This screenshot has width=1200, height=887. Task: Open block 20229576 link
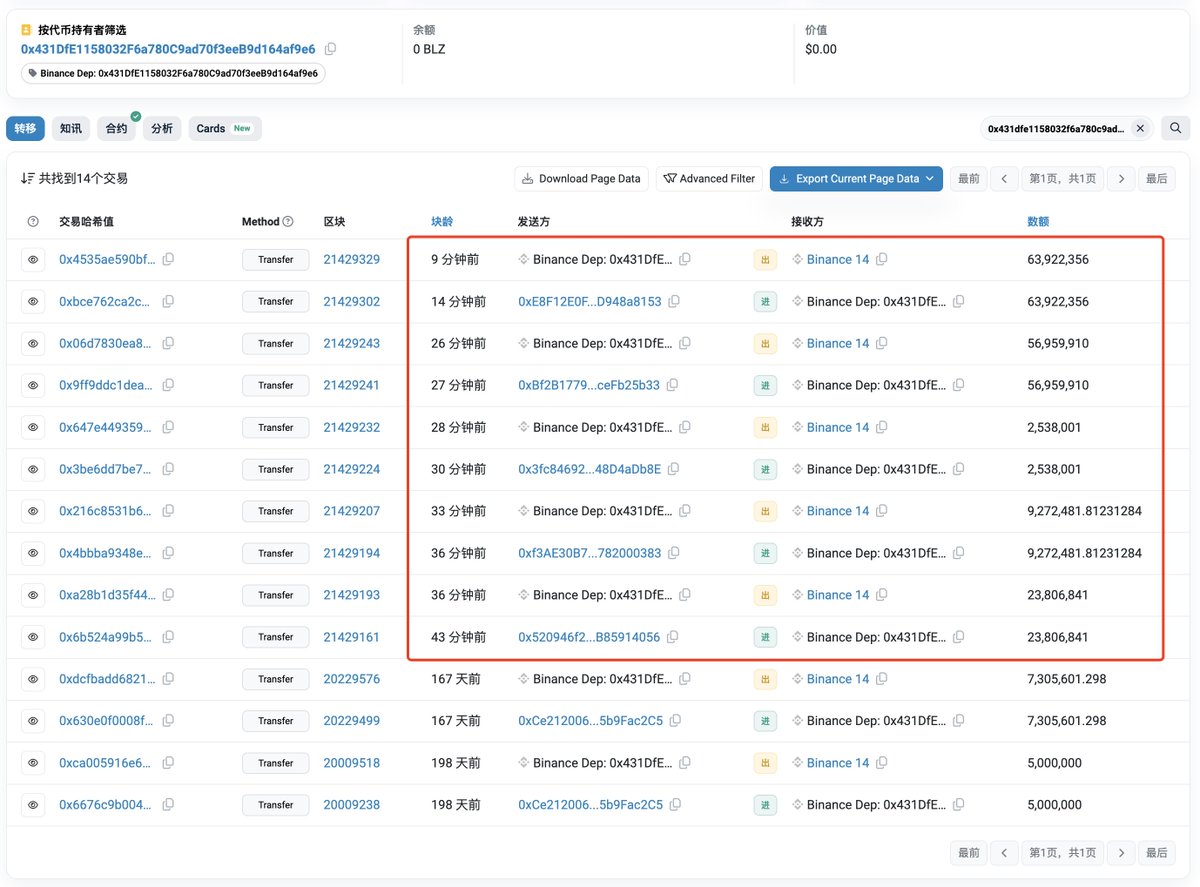tap(352, 679)
